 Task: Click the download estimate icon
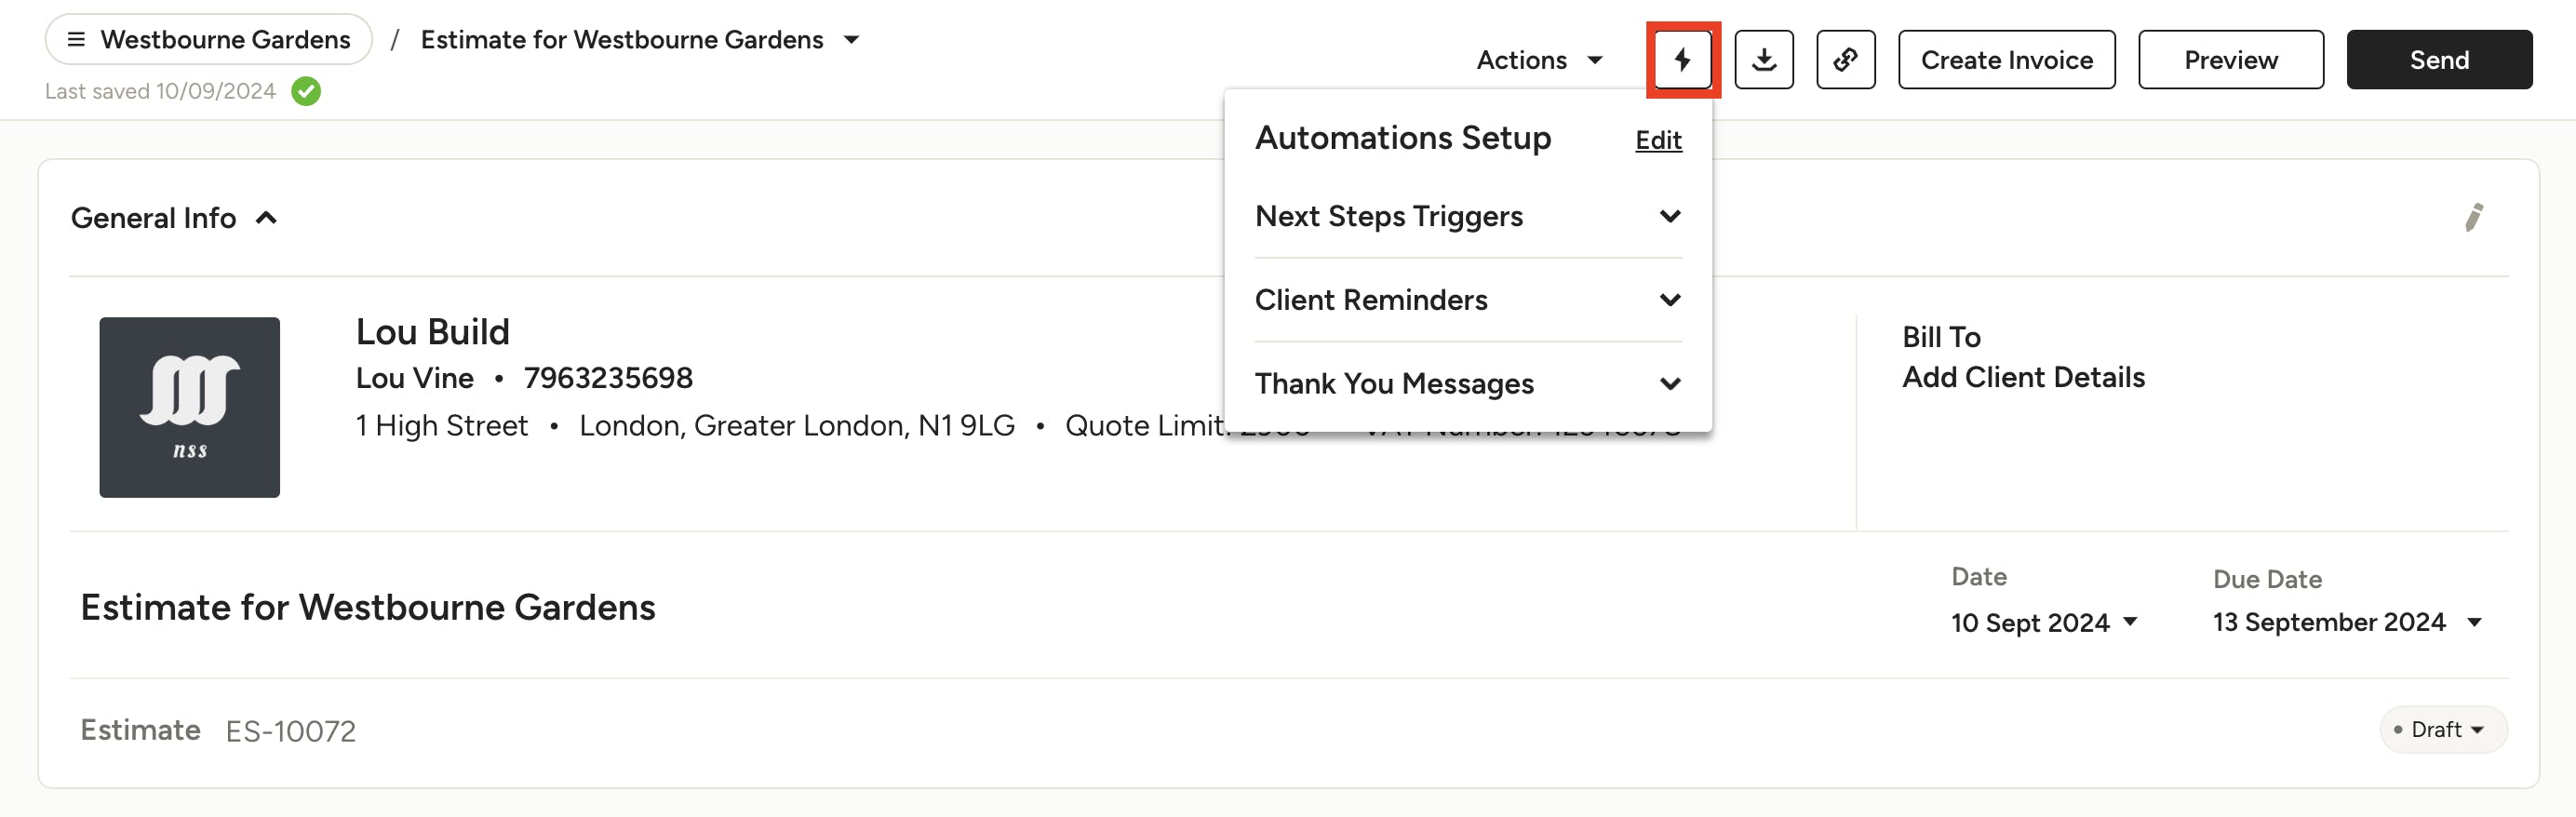coord(1764,60)
